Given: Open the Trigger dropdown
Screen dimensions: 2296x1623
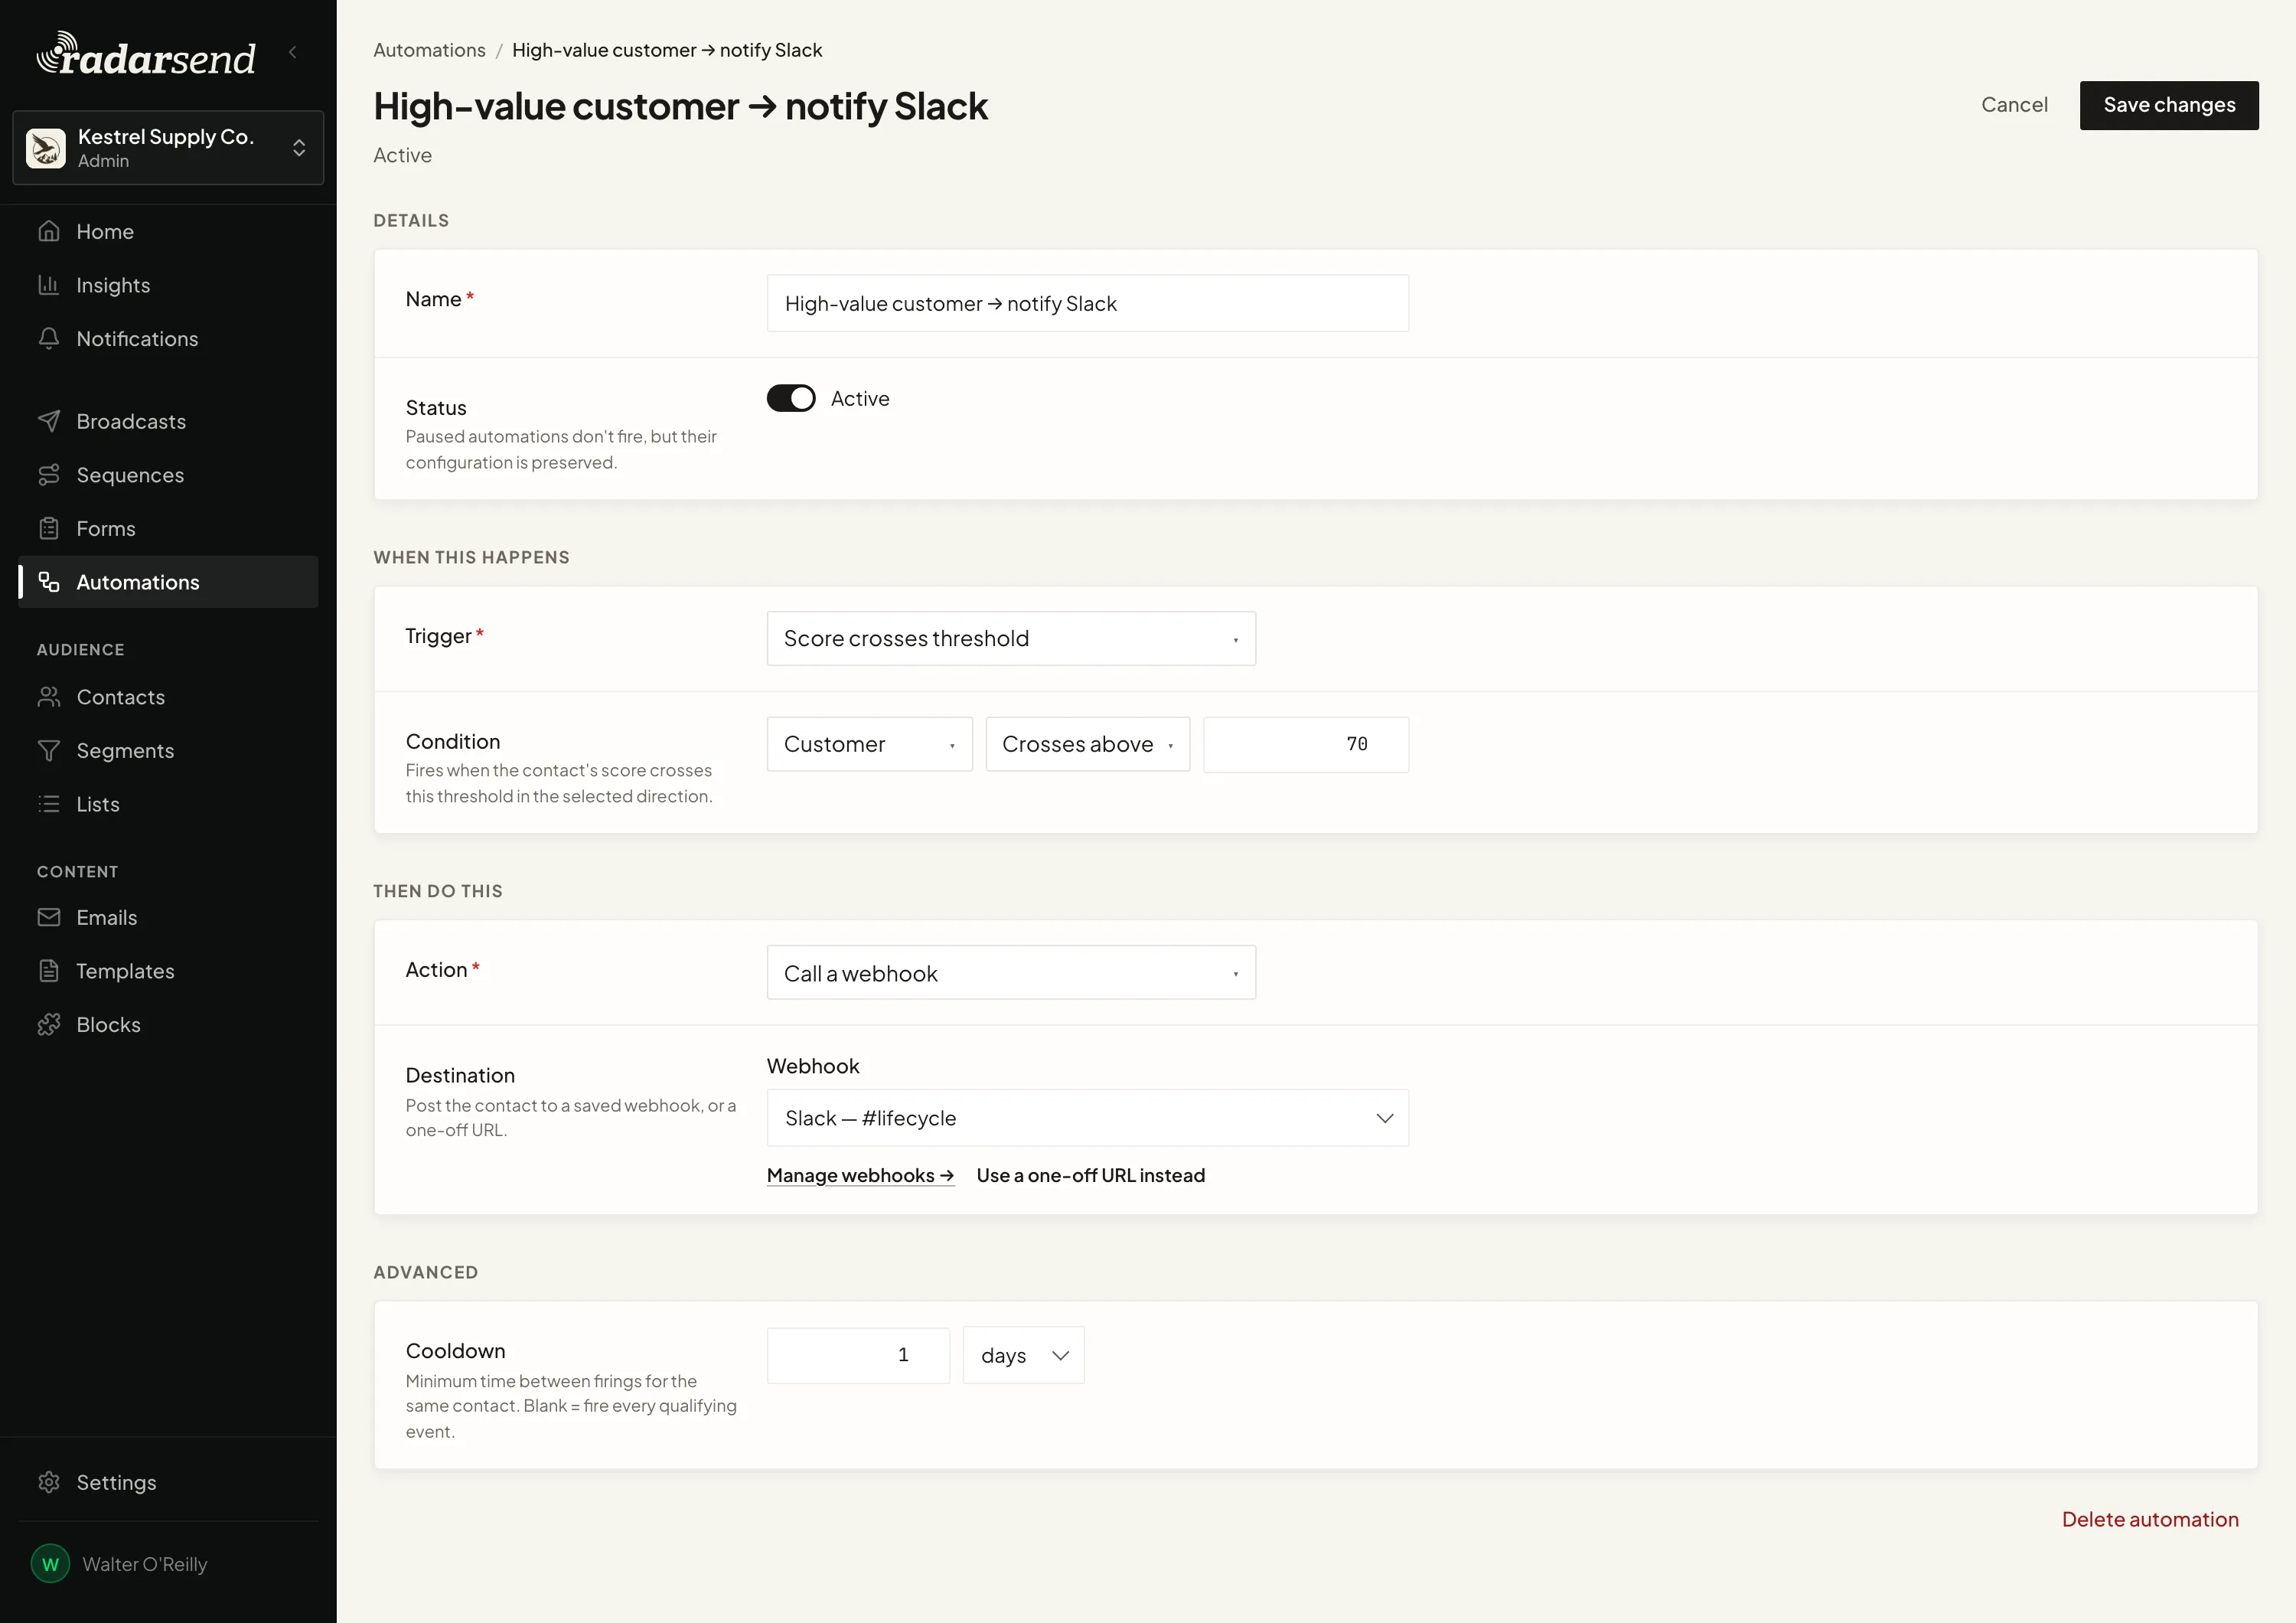Looking at the screenshot, I should pos(1011,638).
